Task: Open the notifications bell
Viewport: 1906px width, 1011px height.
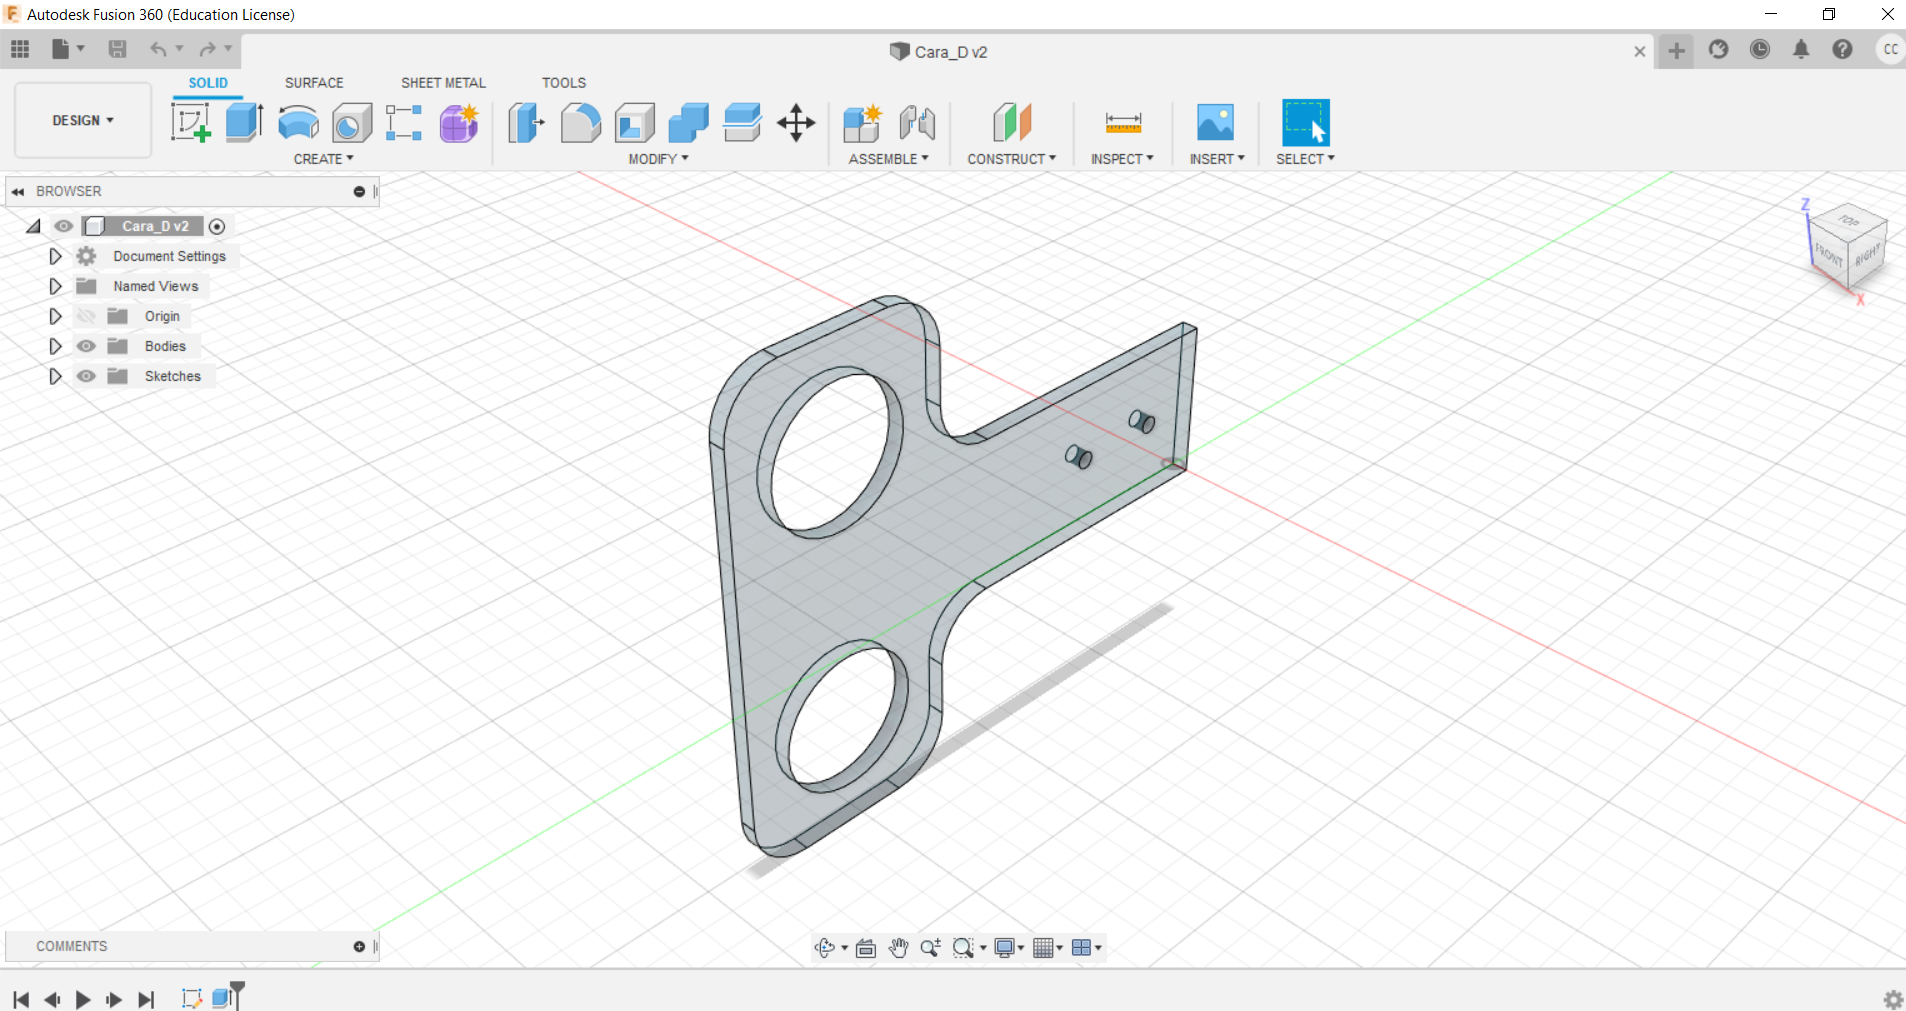Action: pos(1801,49)
